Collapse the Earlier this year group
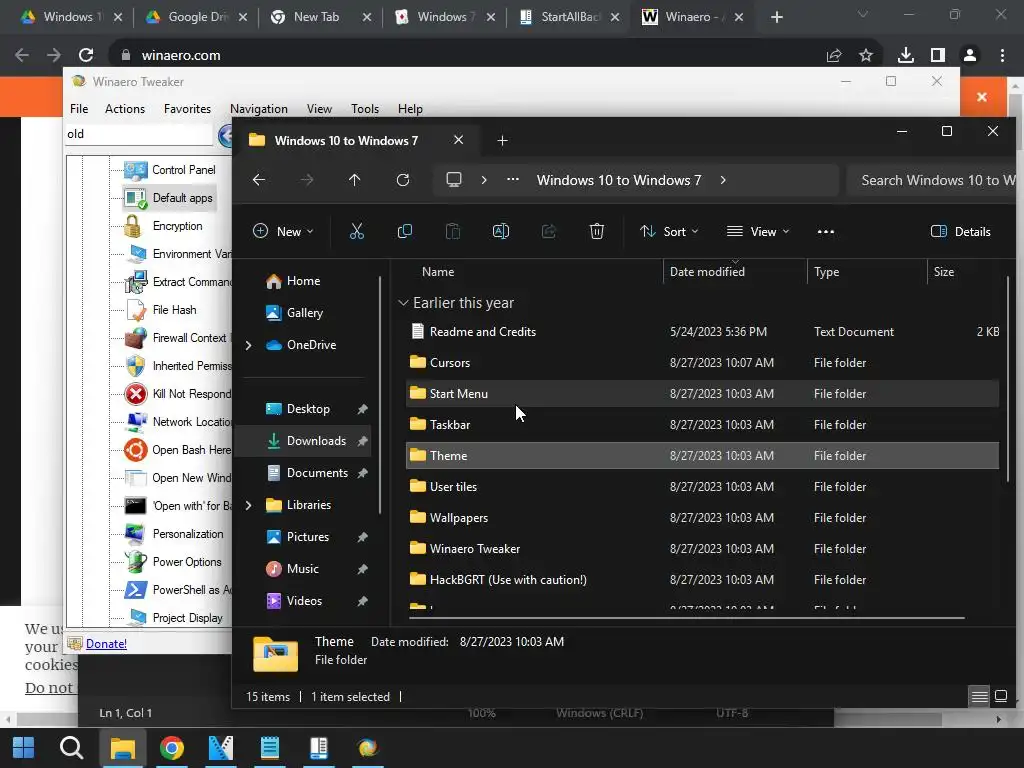This screenshot has height=768, width=1024. [404, 303]
